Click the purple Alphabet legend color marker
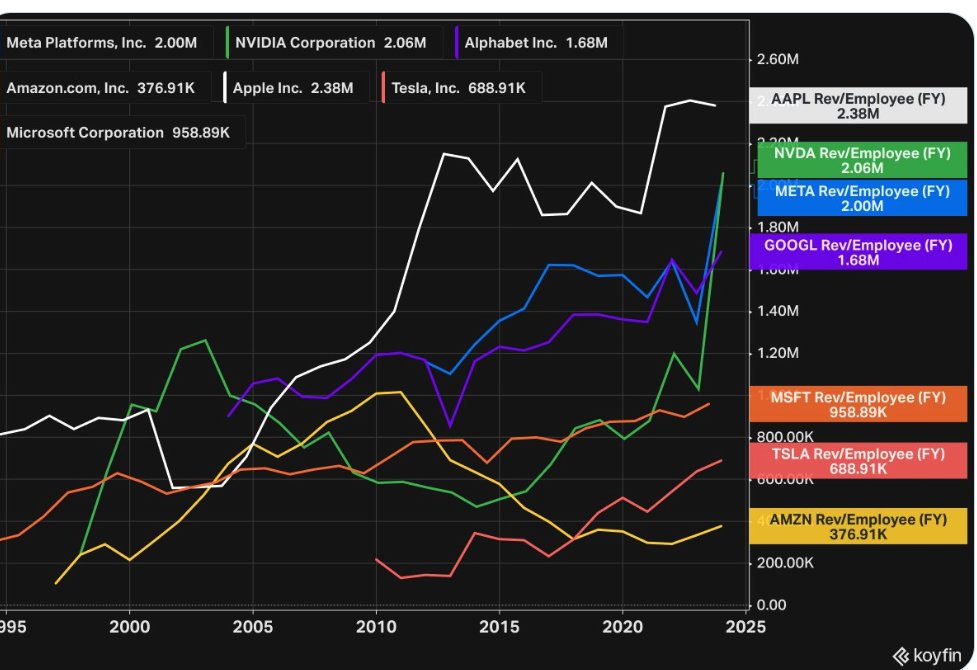Screen dimensions: 977x670 coord(459,43)
